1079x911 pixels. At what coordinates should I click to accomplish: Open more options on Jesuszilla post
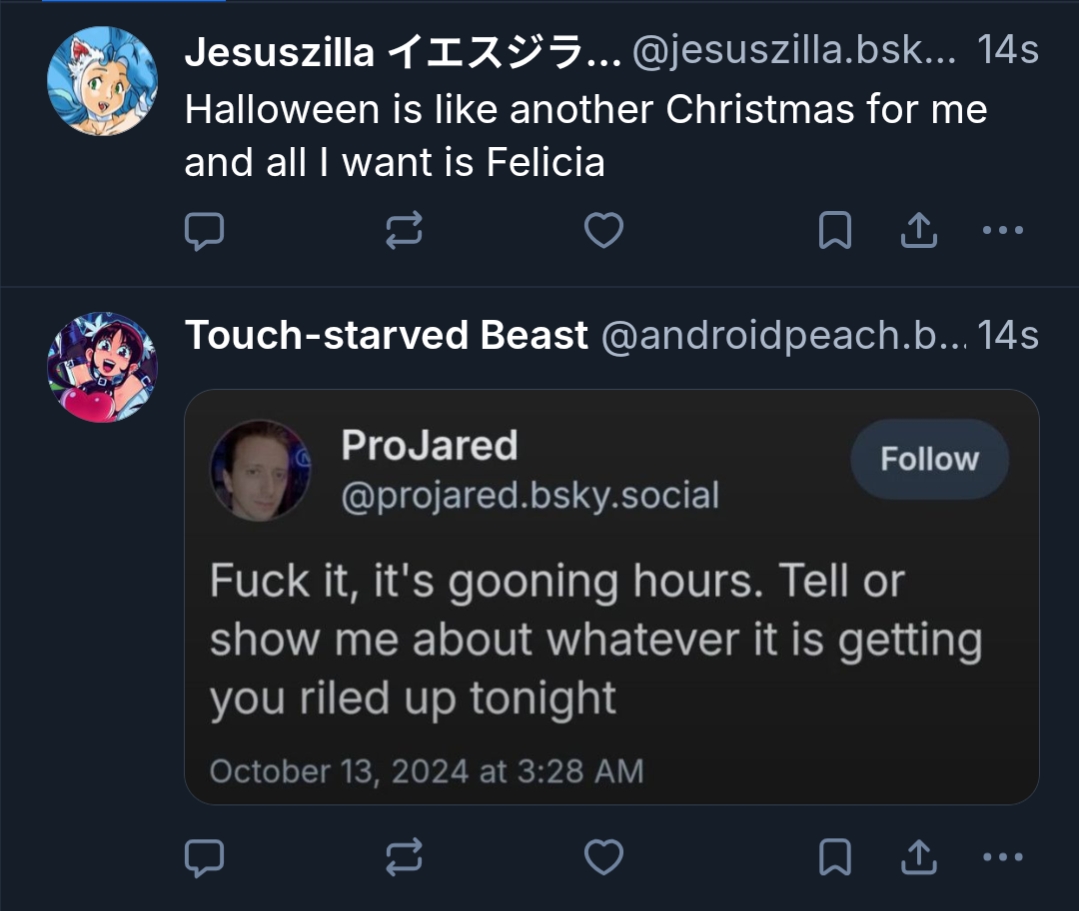[x=1002, y=232]
